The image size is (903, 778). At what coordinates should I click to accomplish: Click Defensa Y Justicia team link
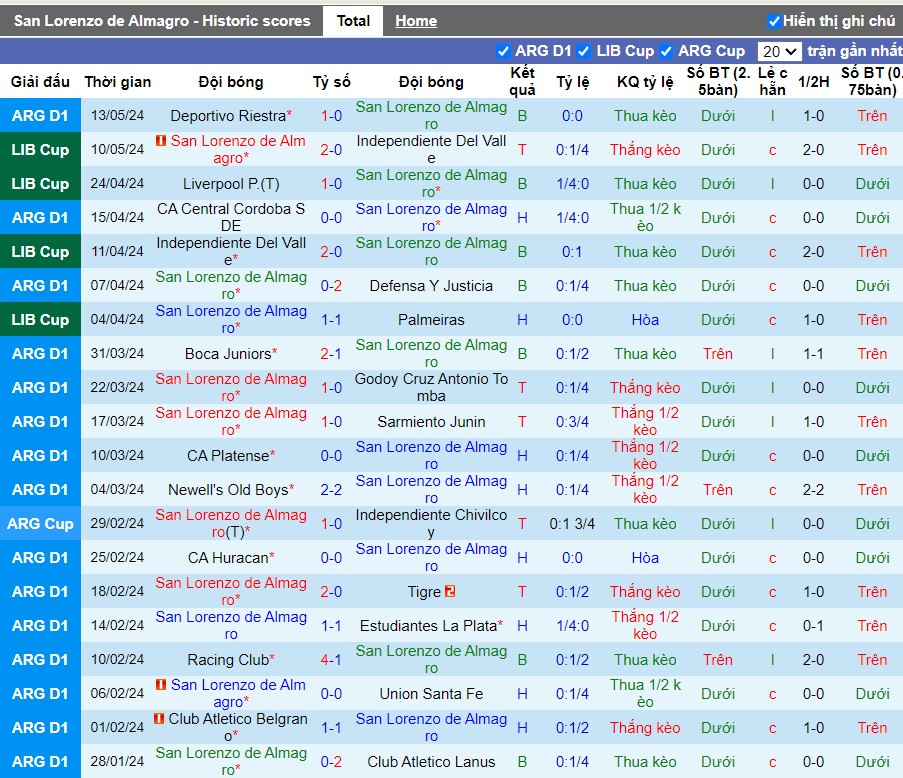(431, 286)
